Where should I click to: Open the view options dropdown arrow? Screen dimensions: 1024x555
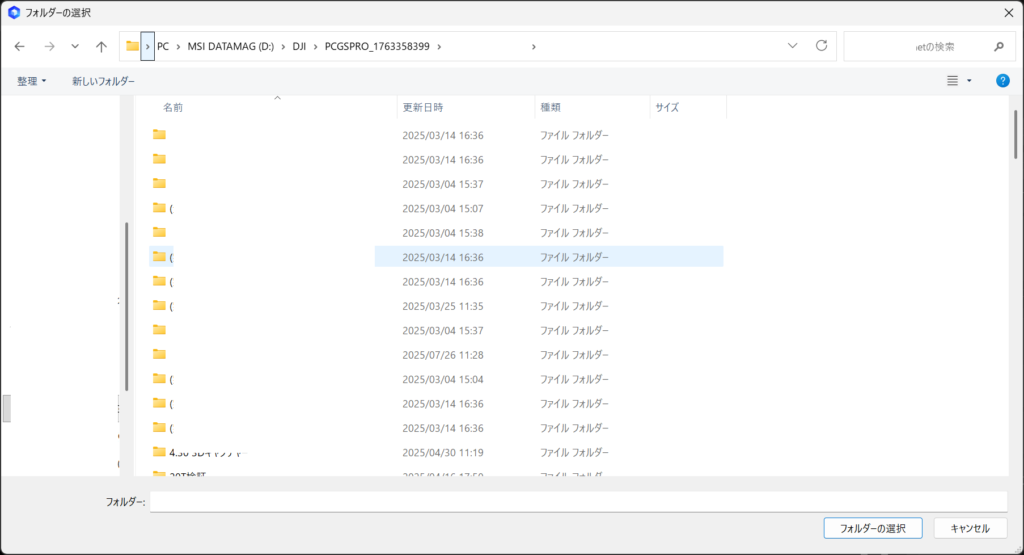tap(969, 80)
